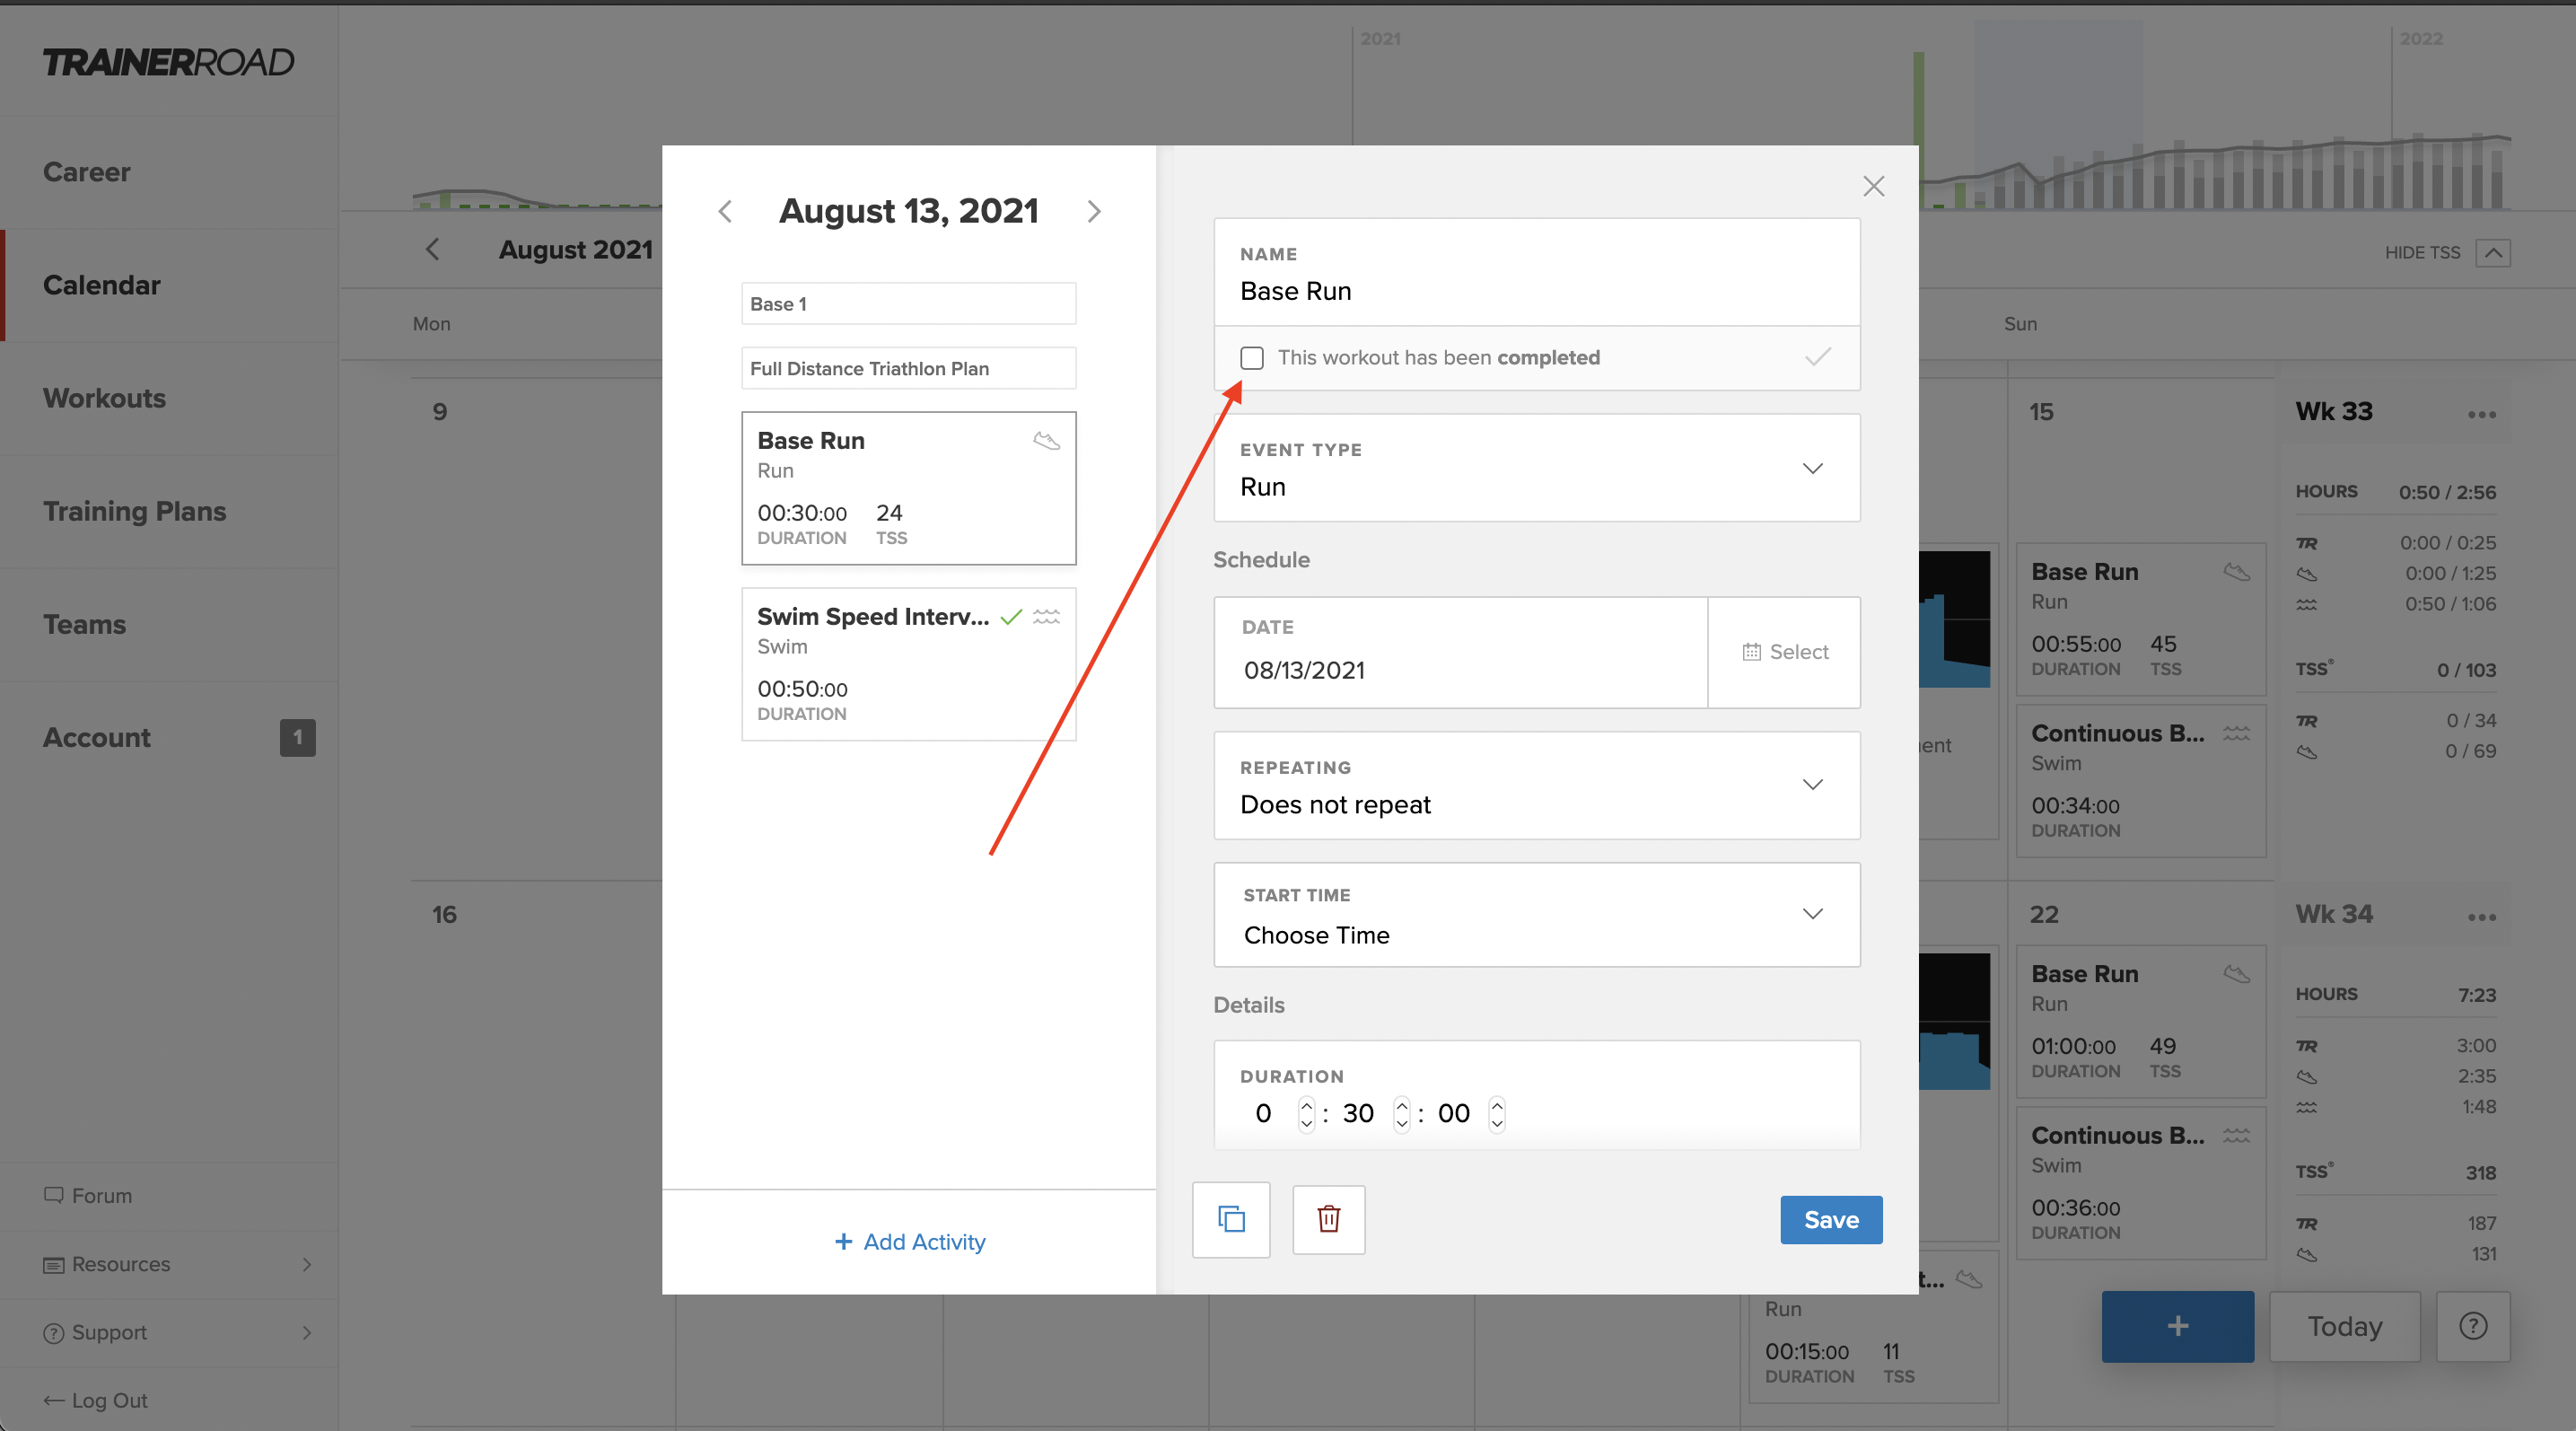
Task: Click calendar icon Select date button
Action: click(x=1784, y=652)
